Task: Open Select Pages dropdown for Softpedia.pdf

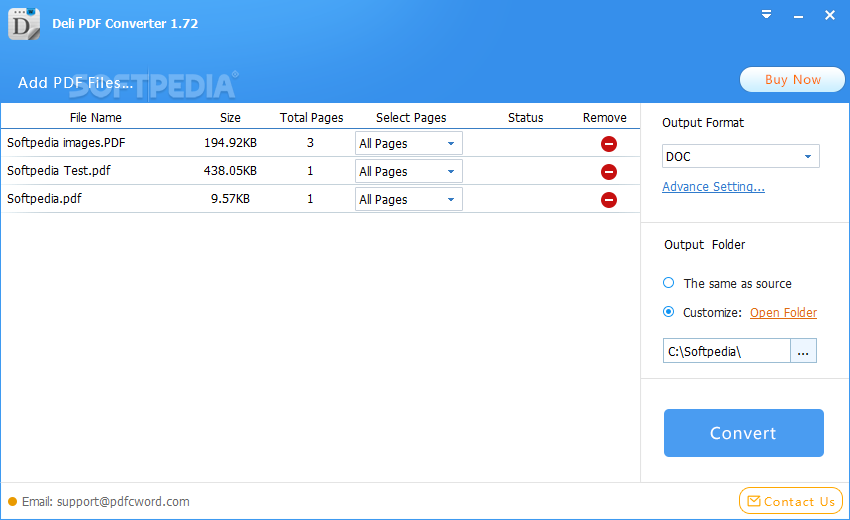Action: [409, 200]
